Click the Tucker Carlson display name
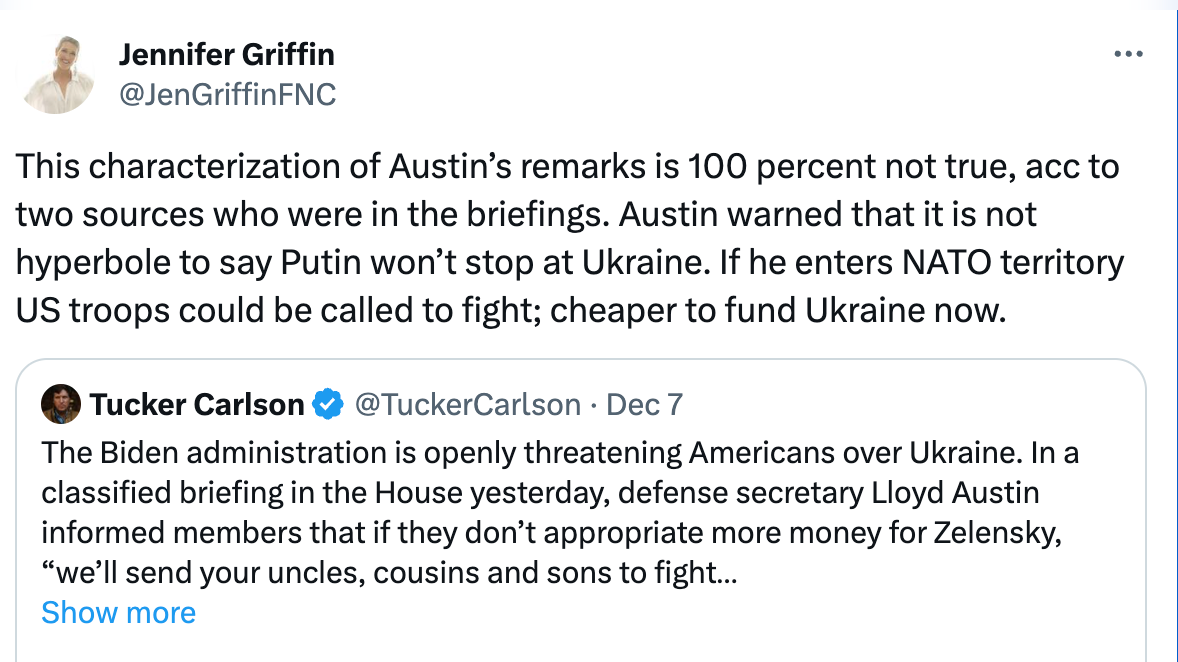 point(197,404)
